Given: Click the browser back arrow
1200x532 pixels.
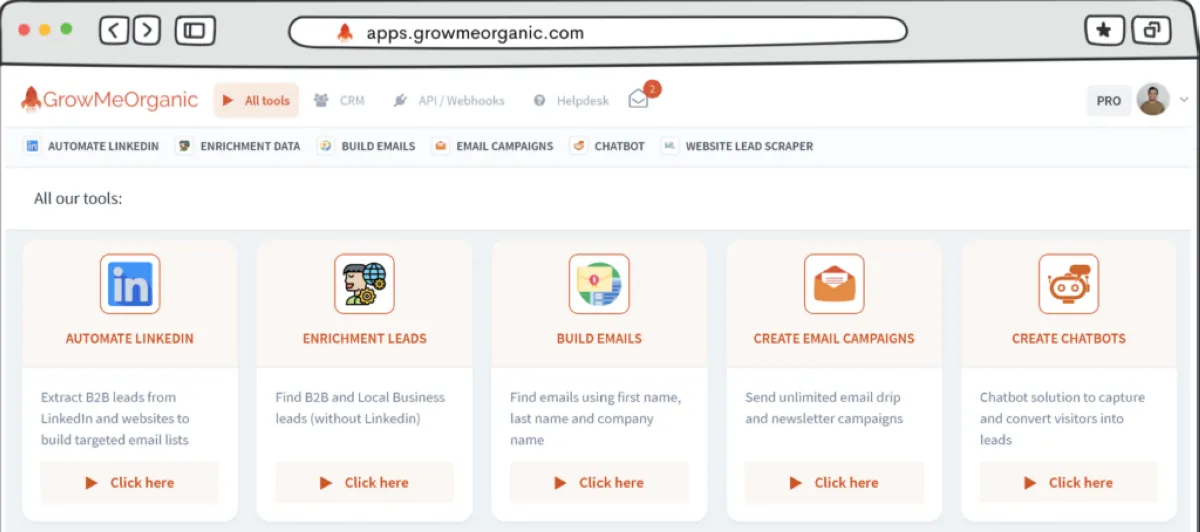Looking at the screenshot, I should click(114, 30).
